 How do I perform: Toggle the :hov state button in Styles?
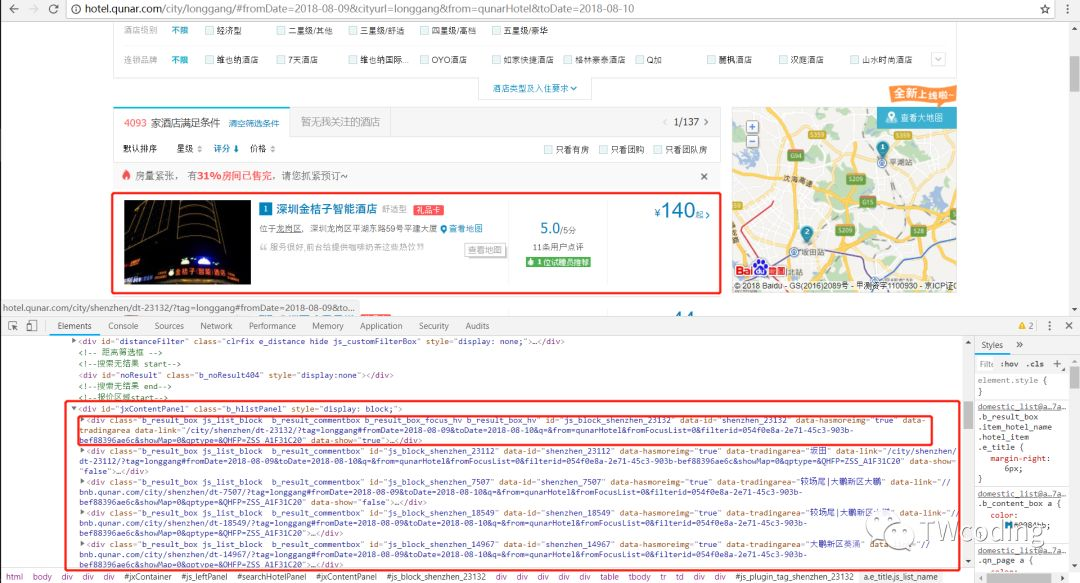pos(1010,364)
